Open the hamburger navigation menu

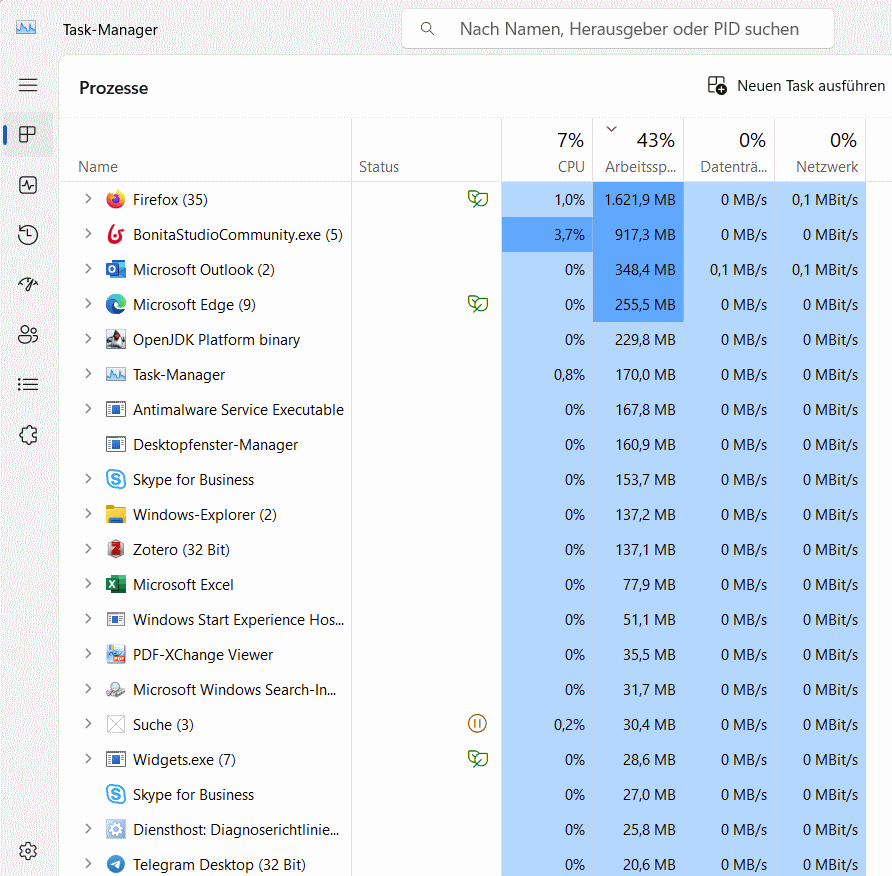pos(28,85)
